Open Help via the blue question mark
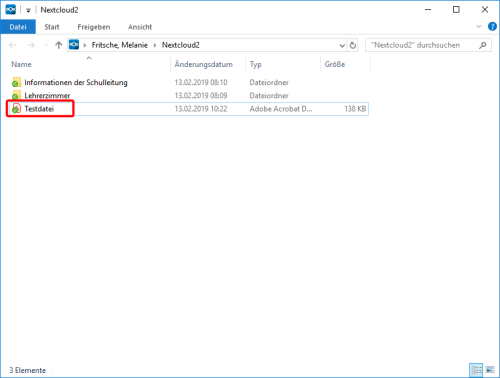The image size is (500, 378). click(492, 26)
